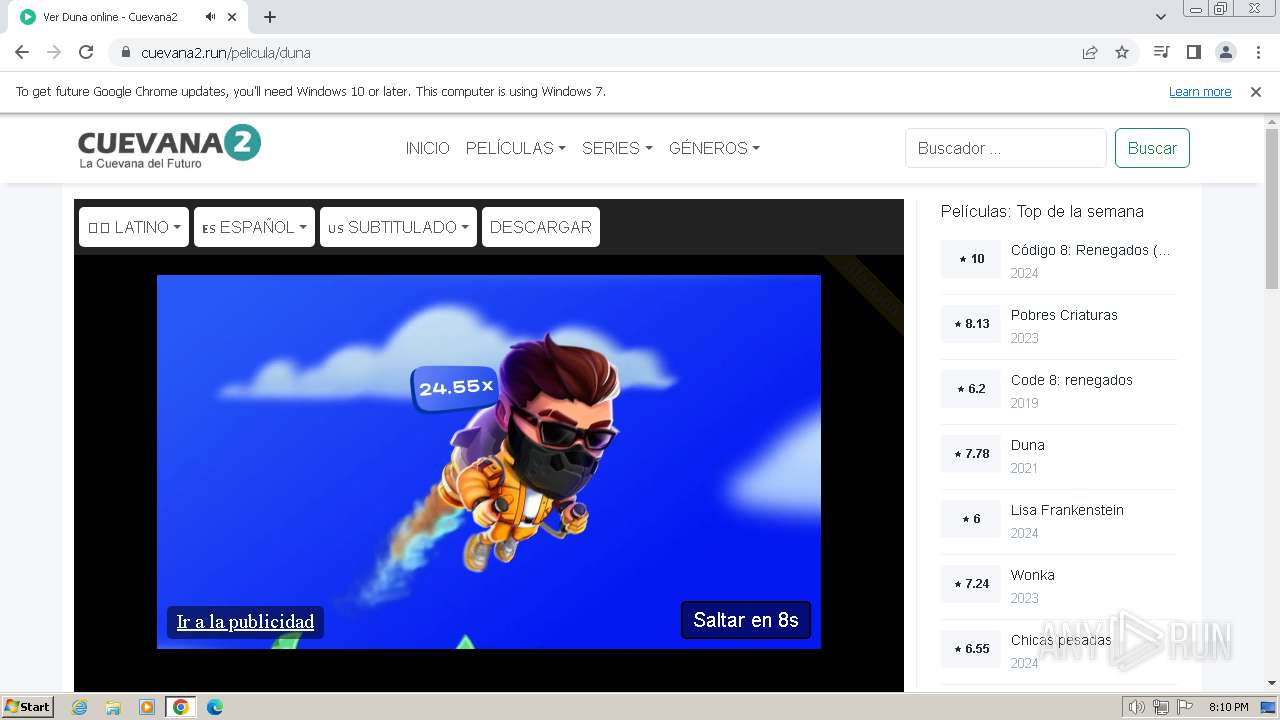The image size is (1280, 720).
Task: Click the Ir a la publicidad link
Action: [x=245, y=622]
